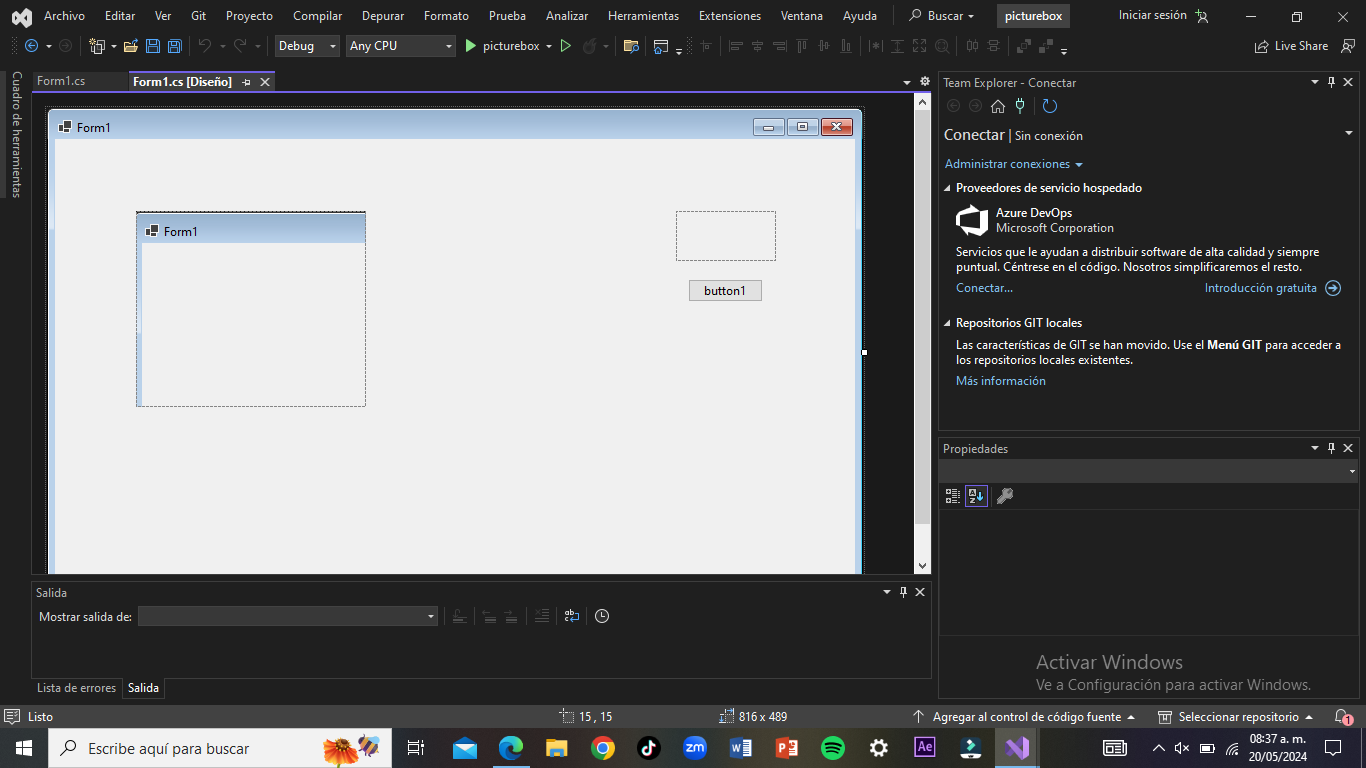The width and height of the screenshot is (1366, 768).
Task: Click the Team Explorer Home icon
Action: pos(998,107)
